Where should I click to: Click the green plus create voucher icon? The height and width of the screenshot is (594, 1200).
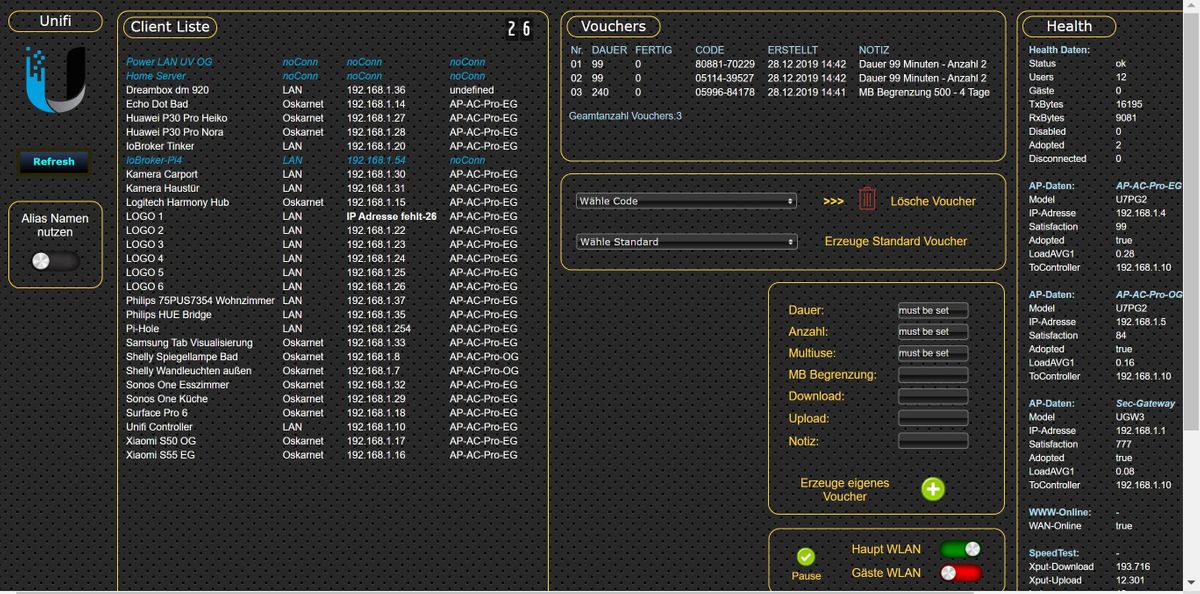pyautogui.click(x=933, y=488)
